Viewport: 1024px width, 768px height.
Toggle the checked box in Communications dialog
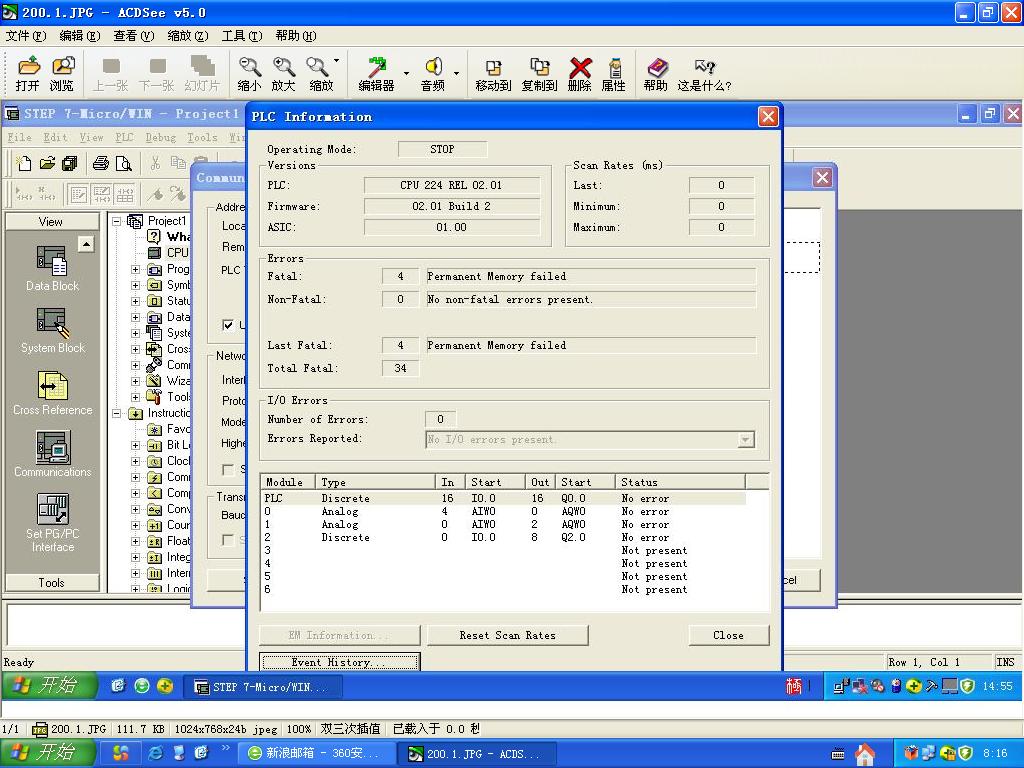228,325
